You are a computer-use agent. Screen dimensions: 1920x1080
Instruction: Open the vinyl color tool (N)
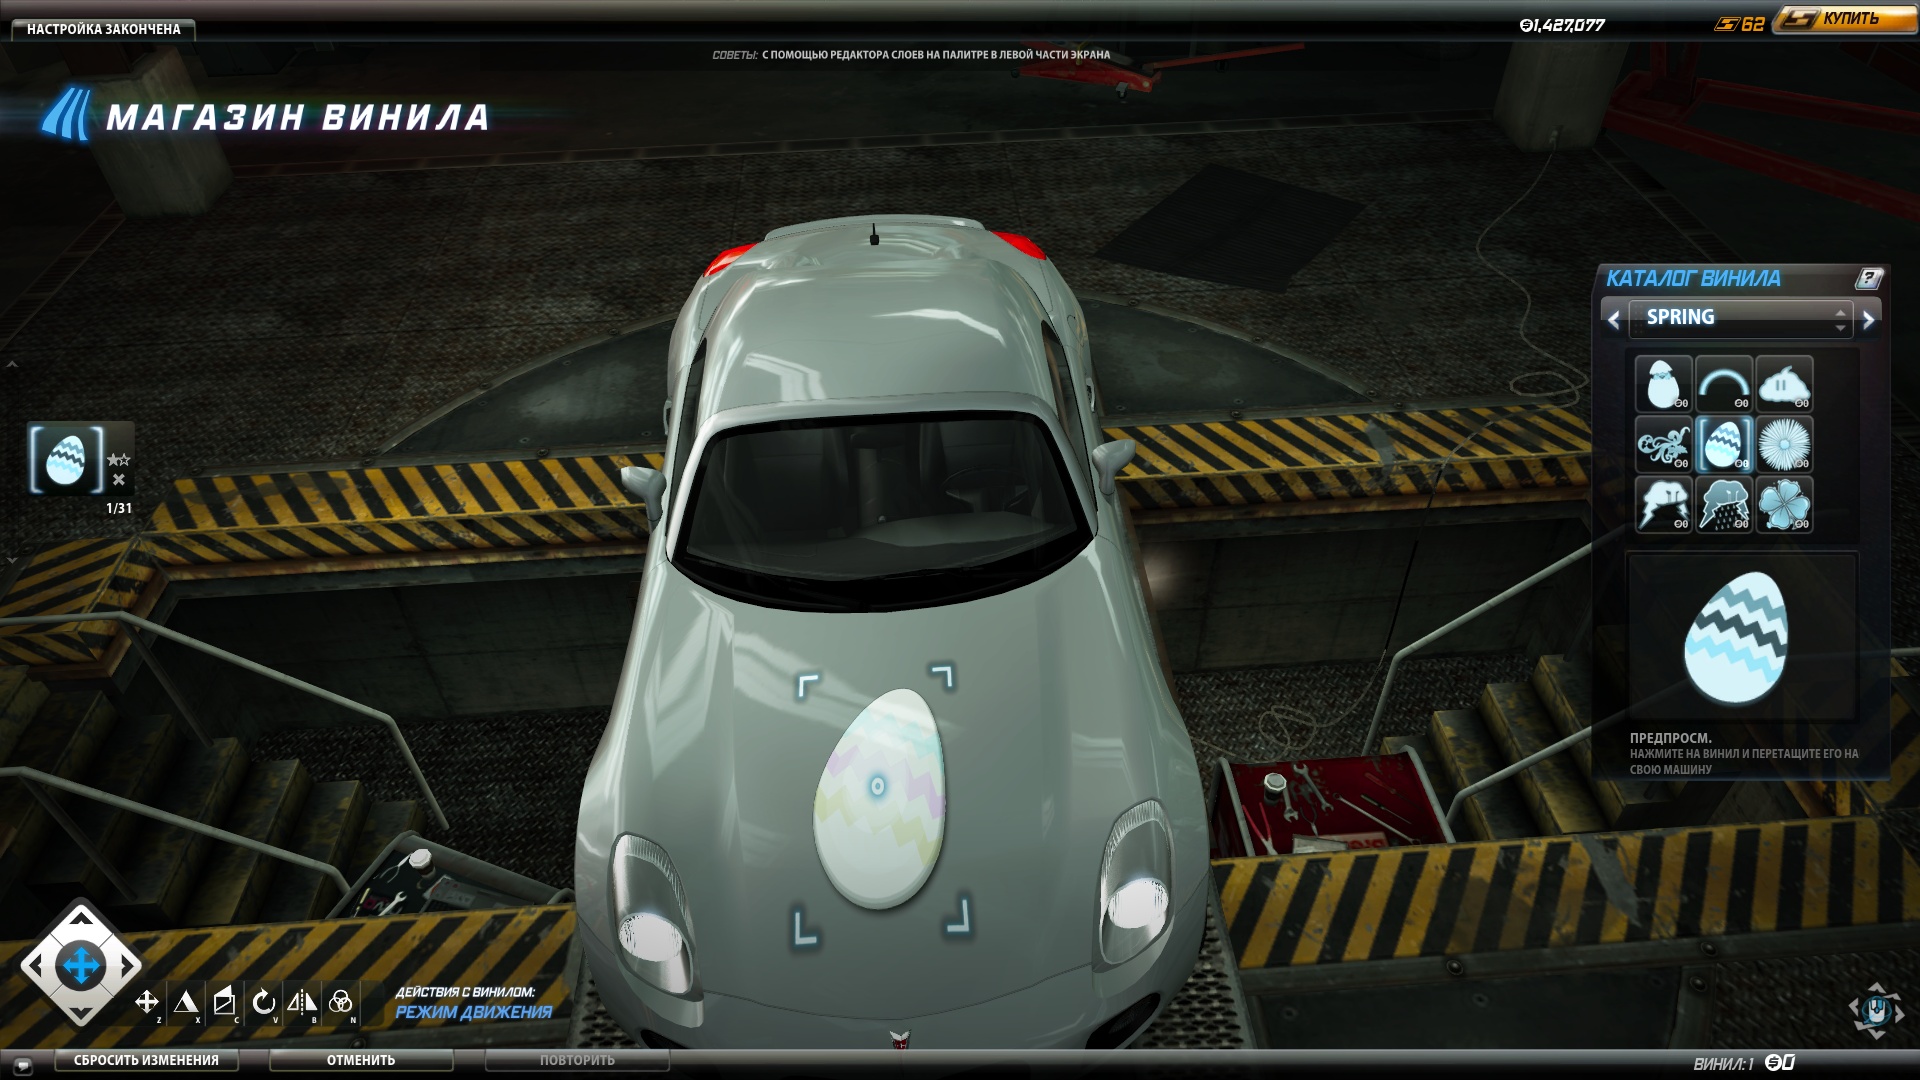click(x=340, y=1002)
